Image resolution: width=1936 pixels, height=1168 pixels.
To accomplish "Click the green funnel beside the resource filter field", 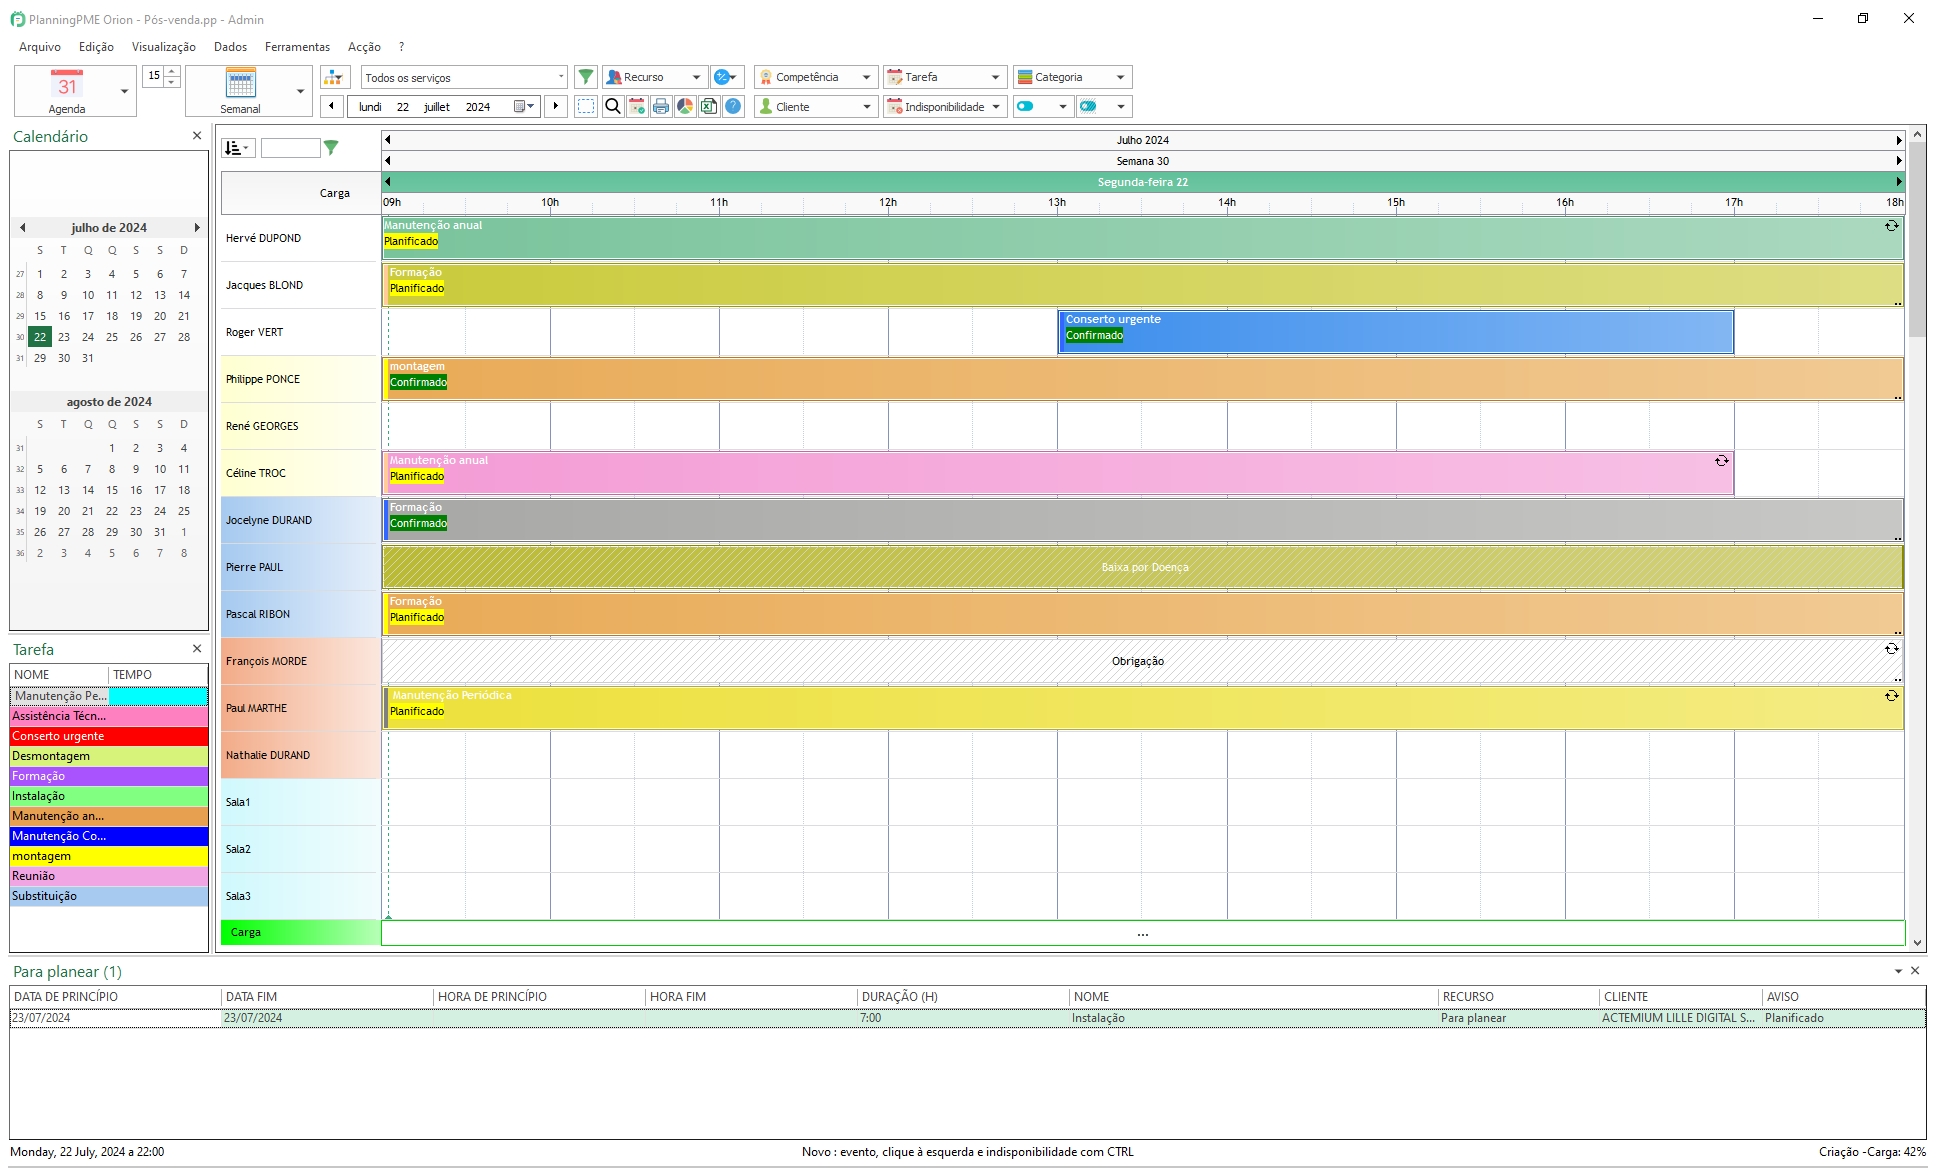I will 331,148.
